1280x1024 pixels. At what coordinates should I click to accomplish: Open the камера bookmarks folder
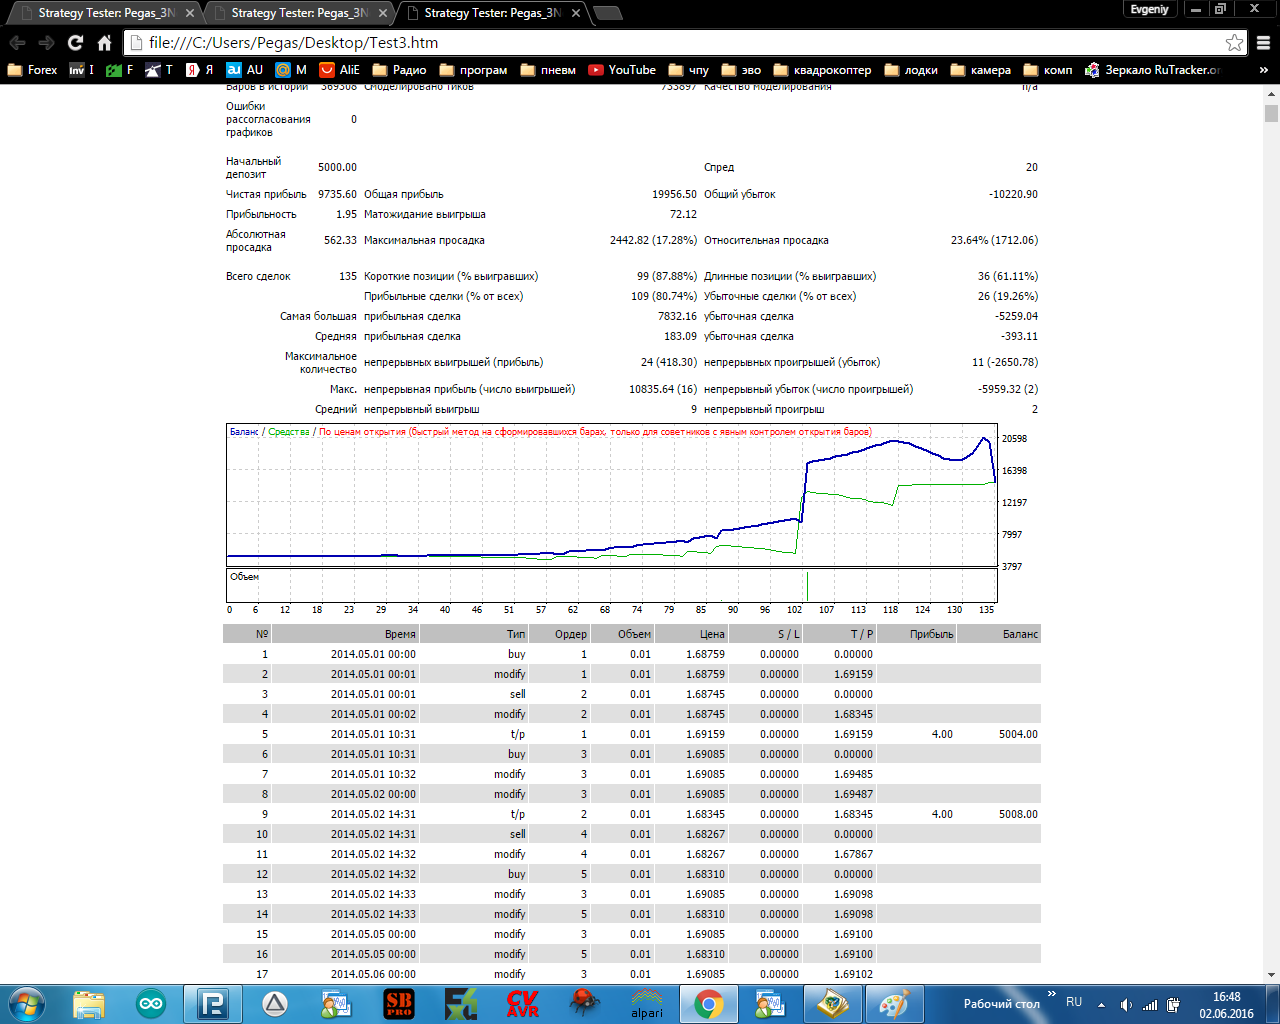point(980,70)
